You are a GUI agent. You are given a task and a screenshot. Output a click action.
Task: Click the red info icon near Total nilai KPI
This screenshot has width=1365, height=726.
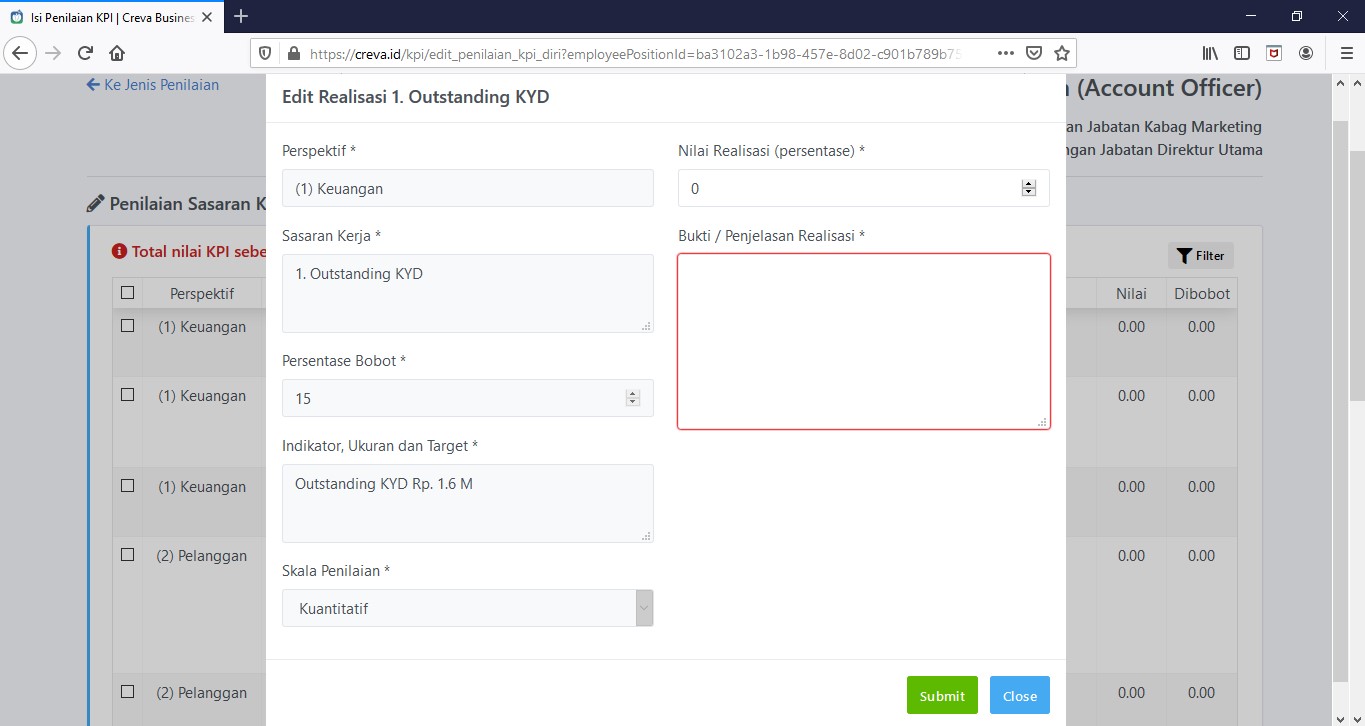click(x=119, y=252)
